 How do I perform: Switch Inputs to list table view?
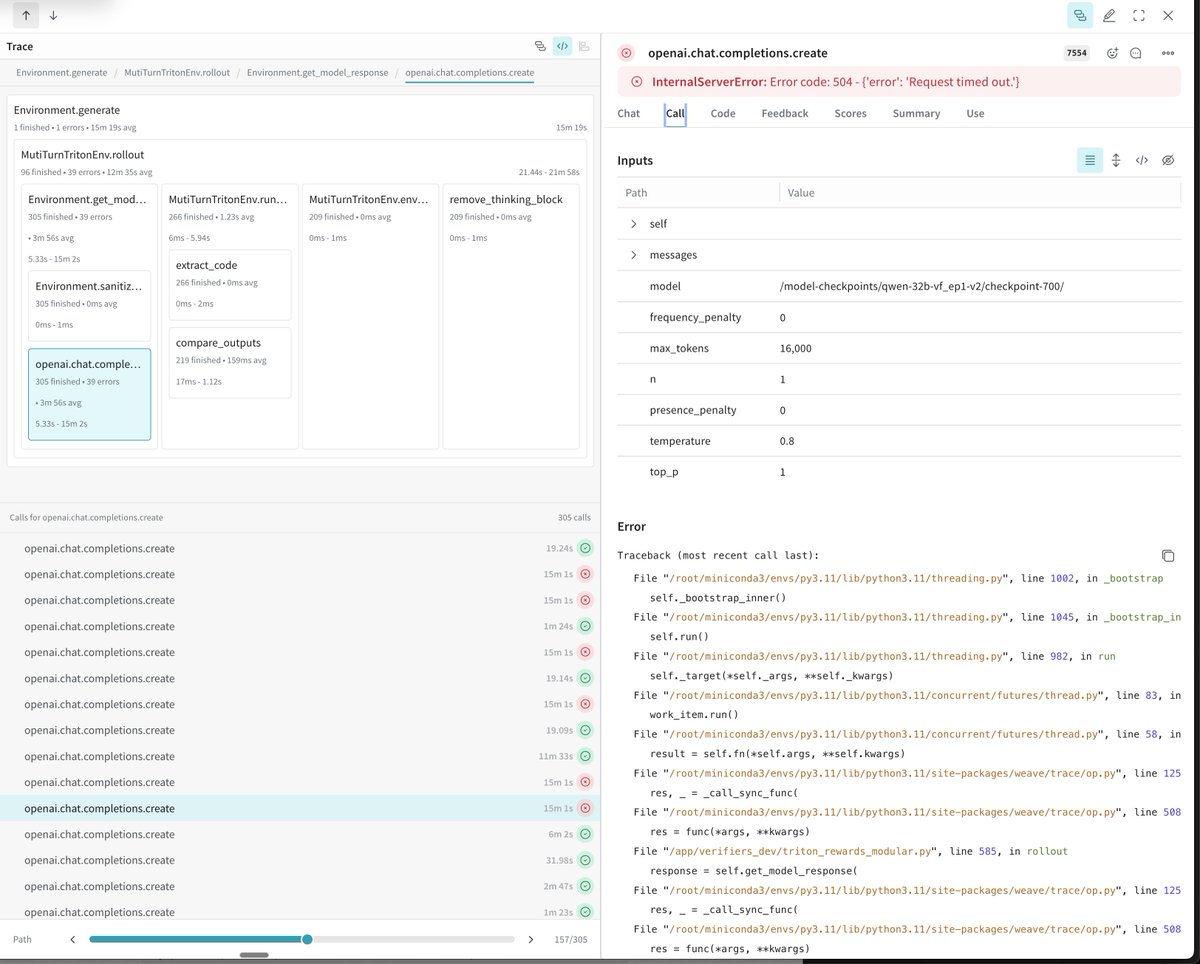coord(1090,160)
